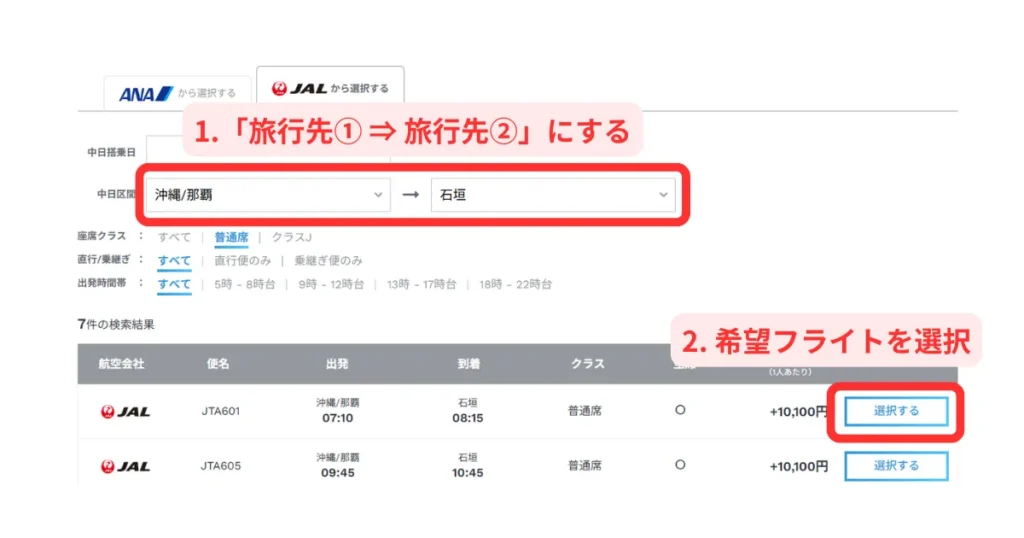Viewport: 1024px width, 538px height.
Task: Pick the 13時 - 17時台 departure window
Action: 421,285
